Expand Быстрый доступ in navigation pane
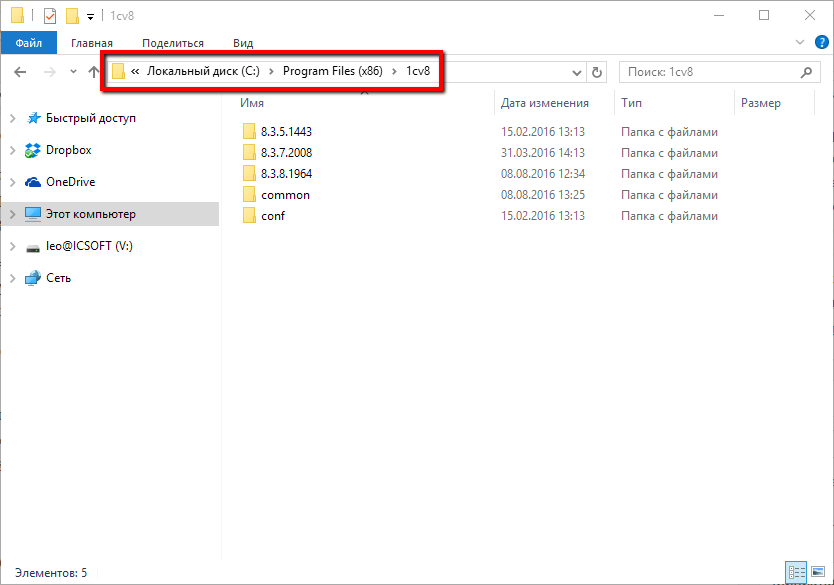This screenshot has width=834, height=585. pyautogui.click(x=12, y=118)
